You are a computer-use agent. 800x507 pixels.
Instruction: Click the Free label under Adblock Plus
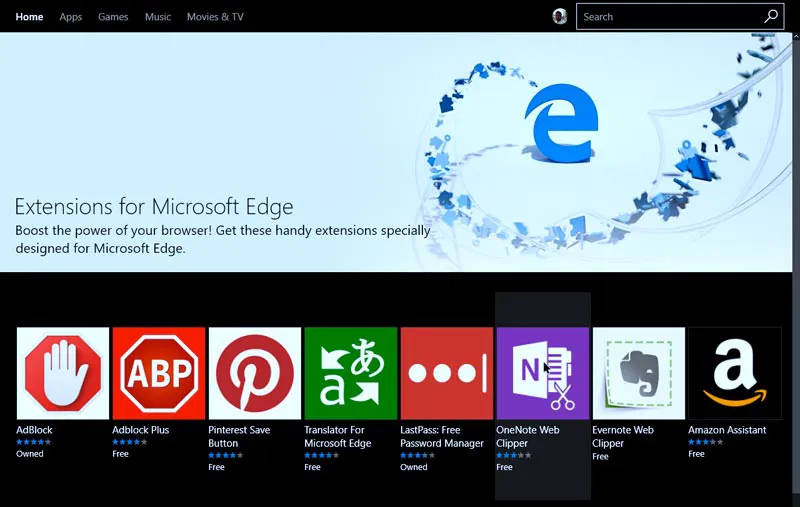(x=120, y=454)
